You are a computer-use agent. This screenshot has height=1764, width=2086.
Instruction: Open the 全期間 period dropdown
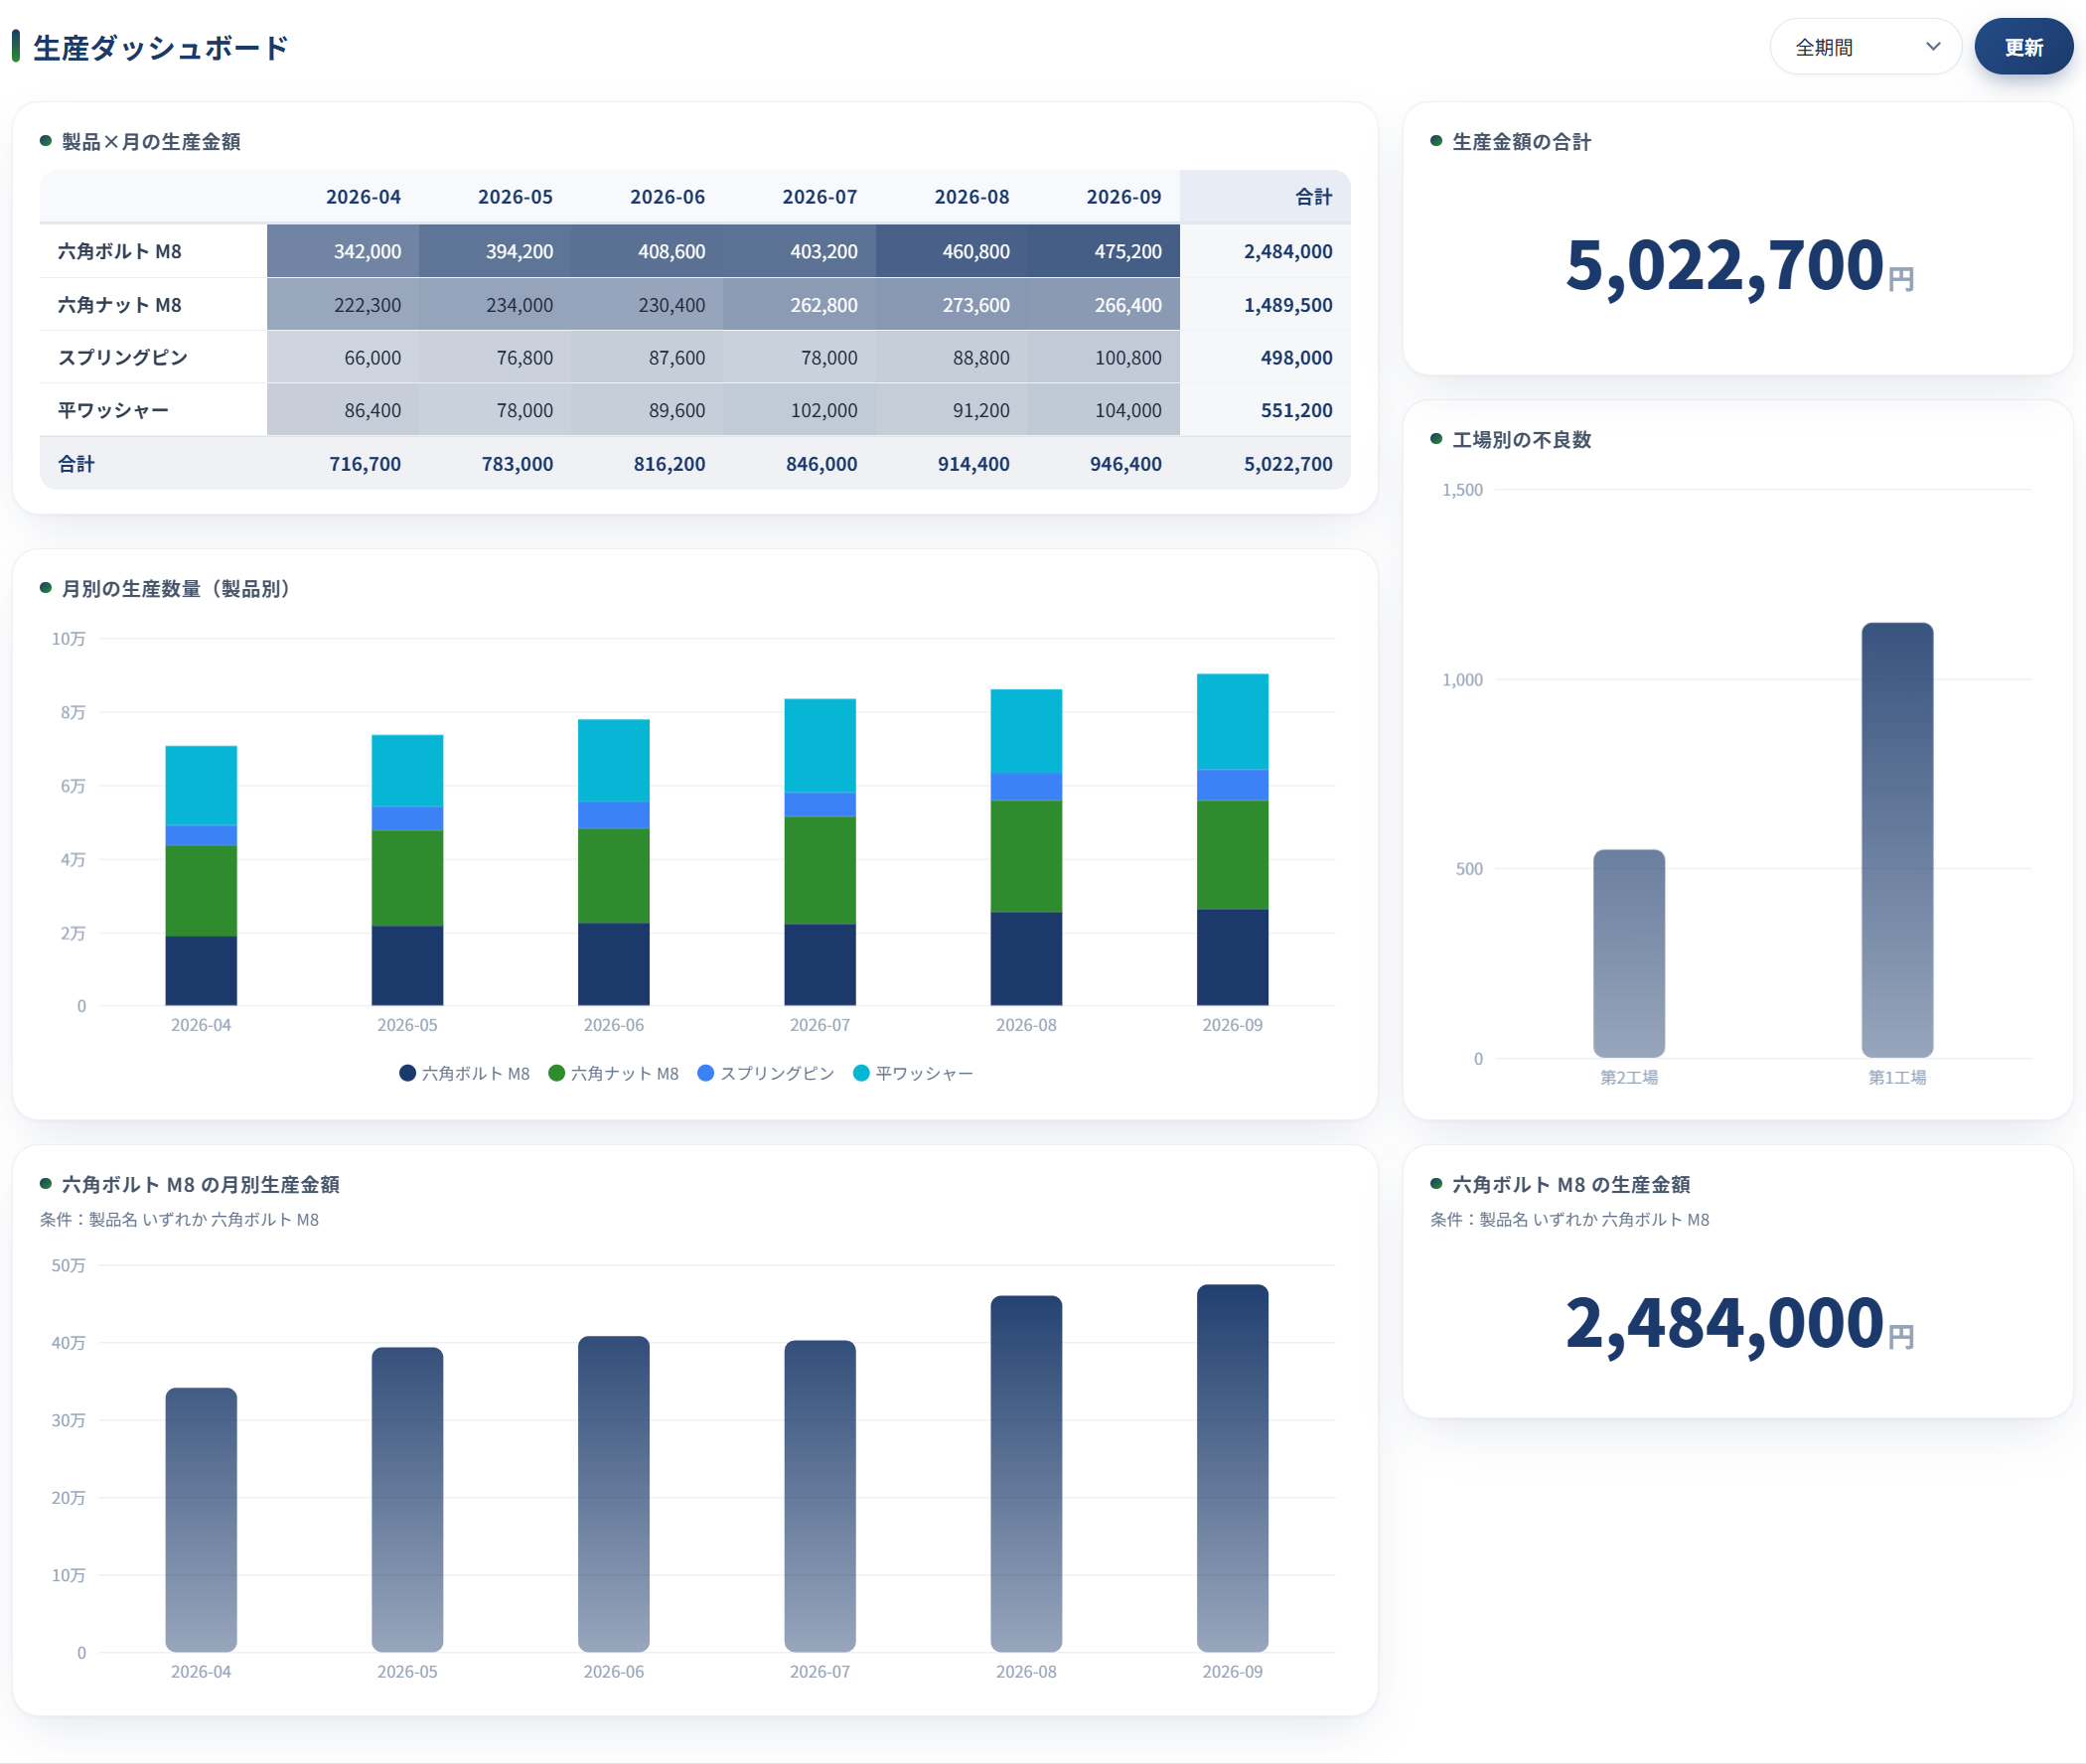click(x=1865, y=47)
